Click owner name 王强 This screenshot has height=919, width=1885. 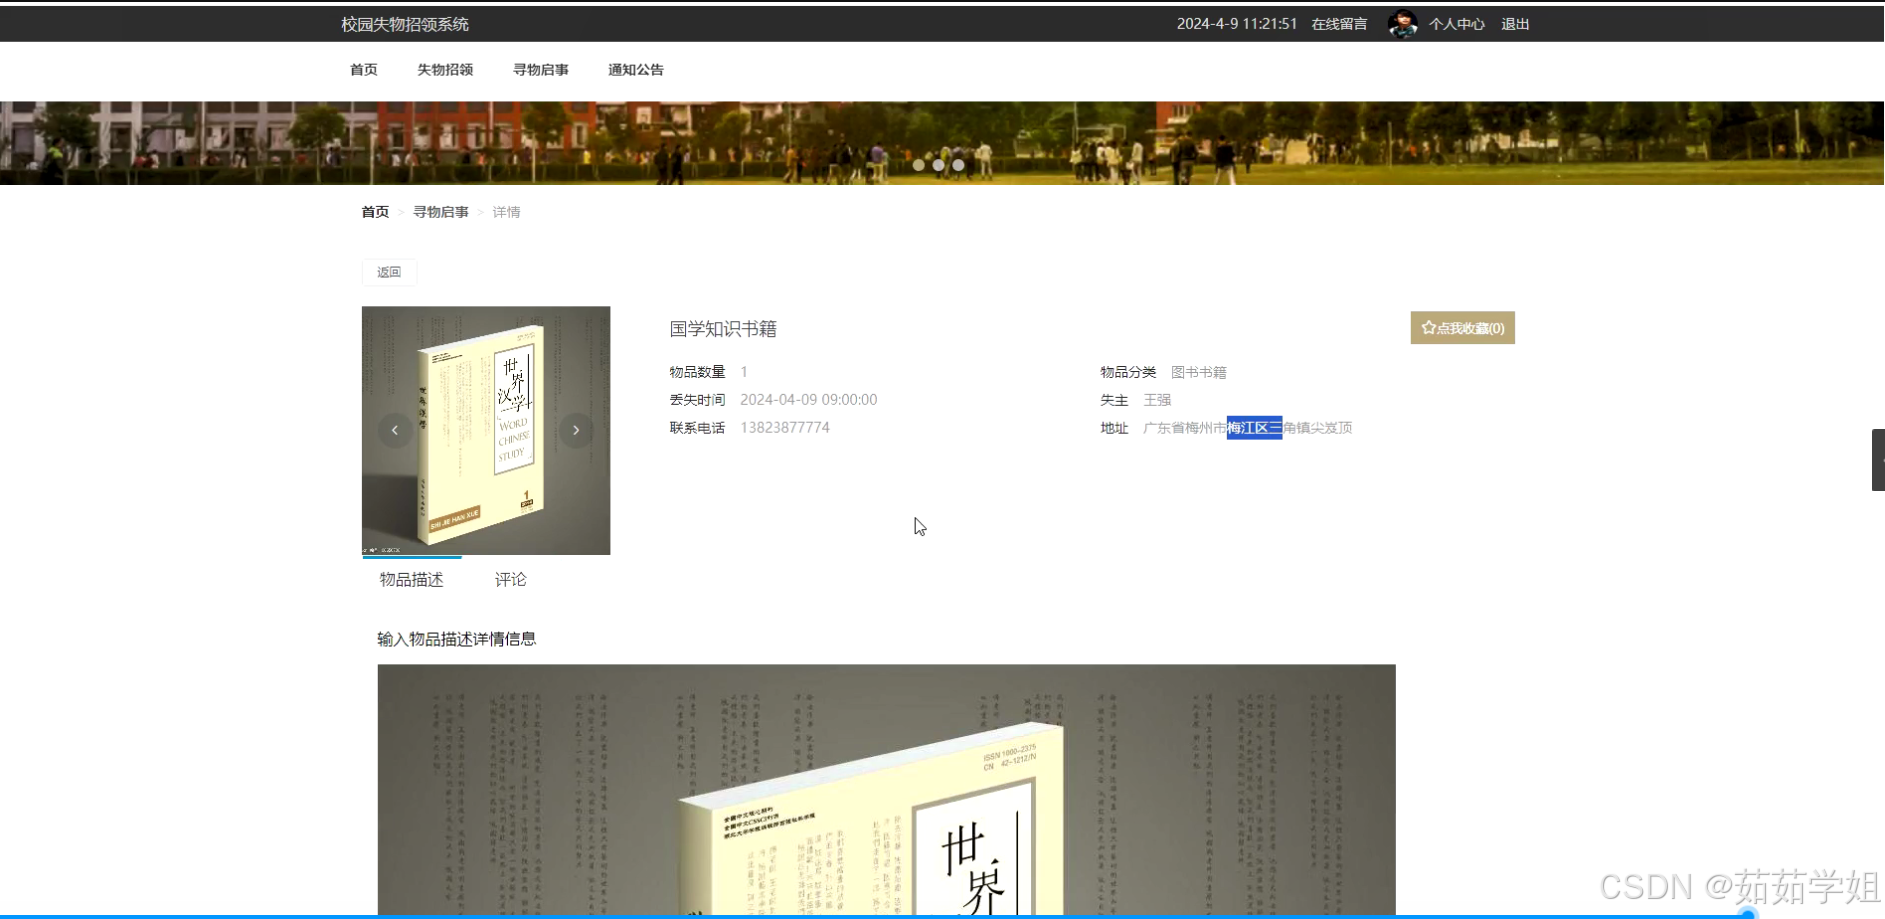pyautogui.click(x=1157, y=400)
